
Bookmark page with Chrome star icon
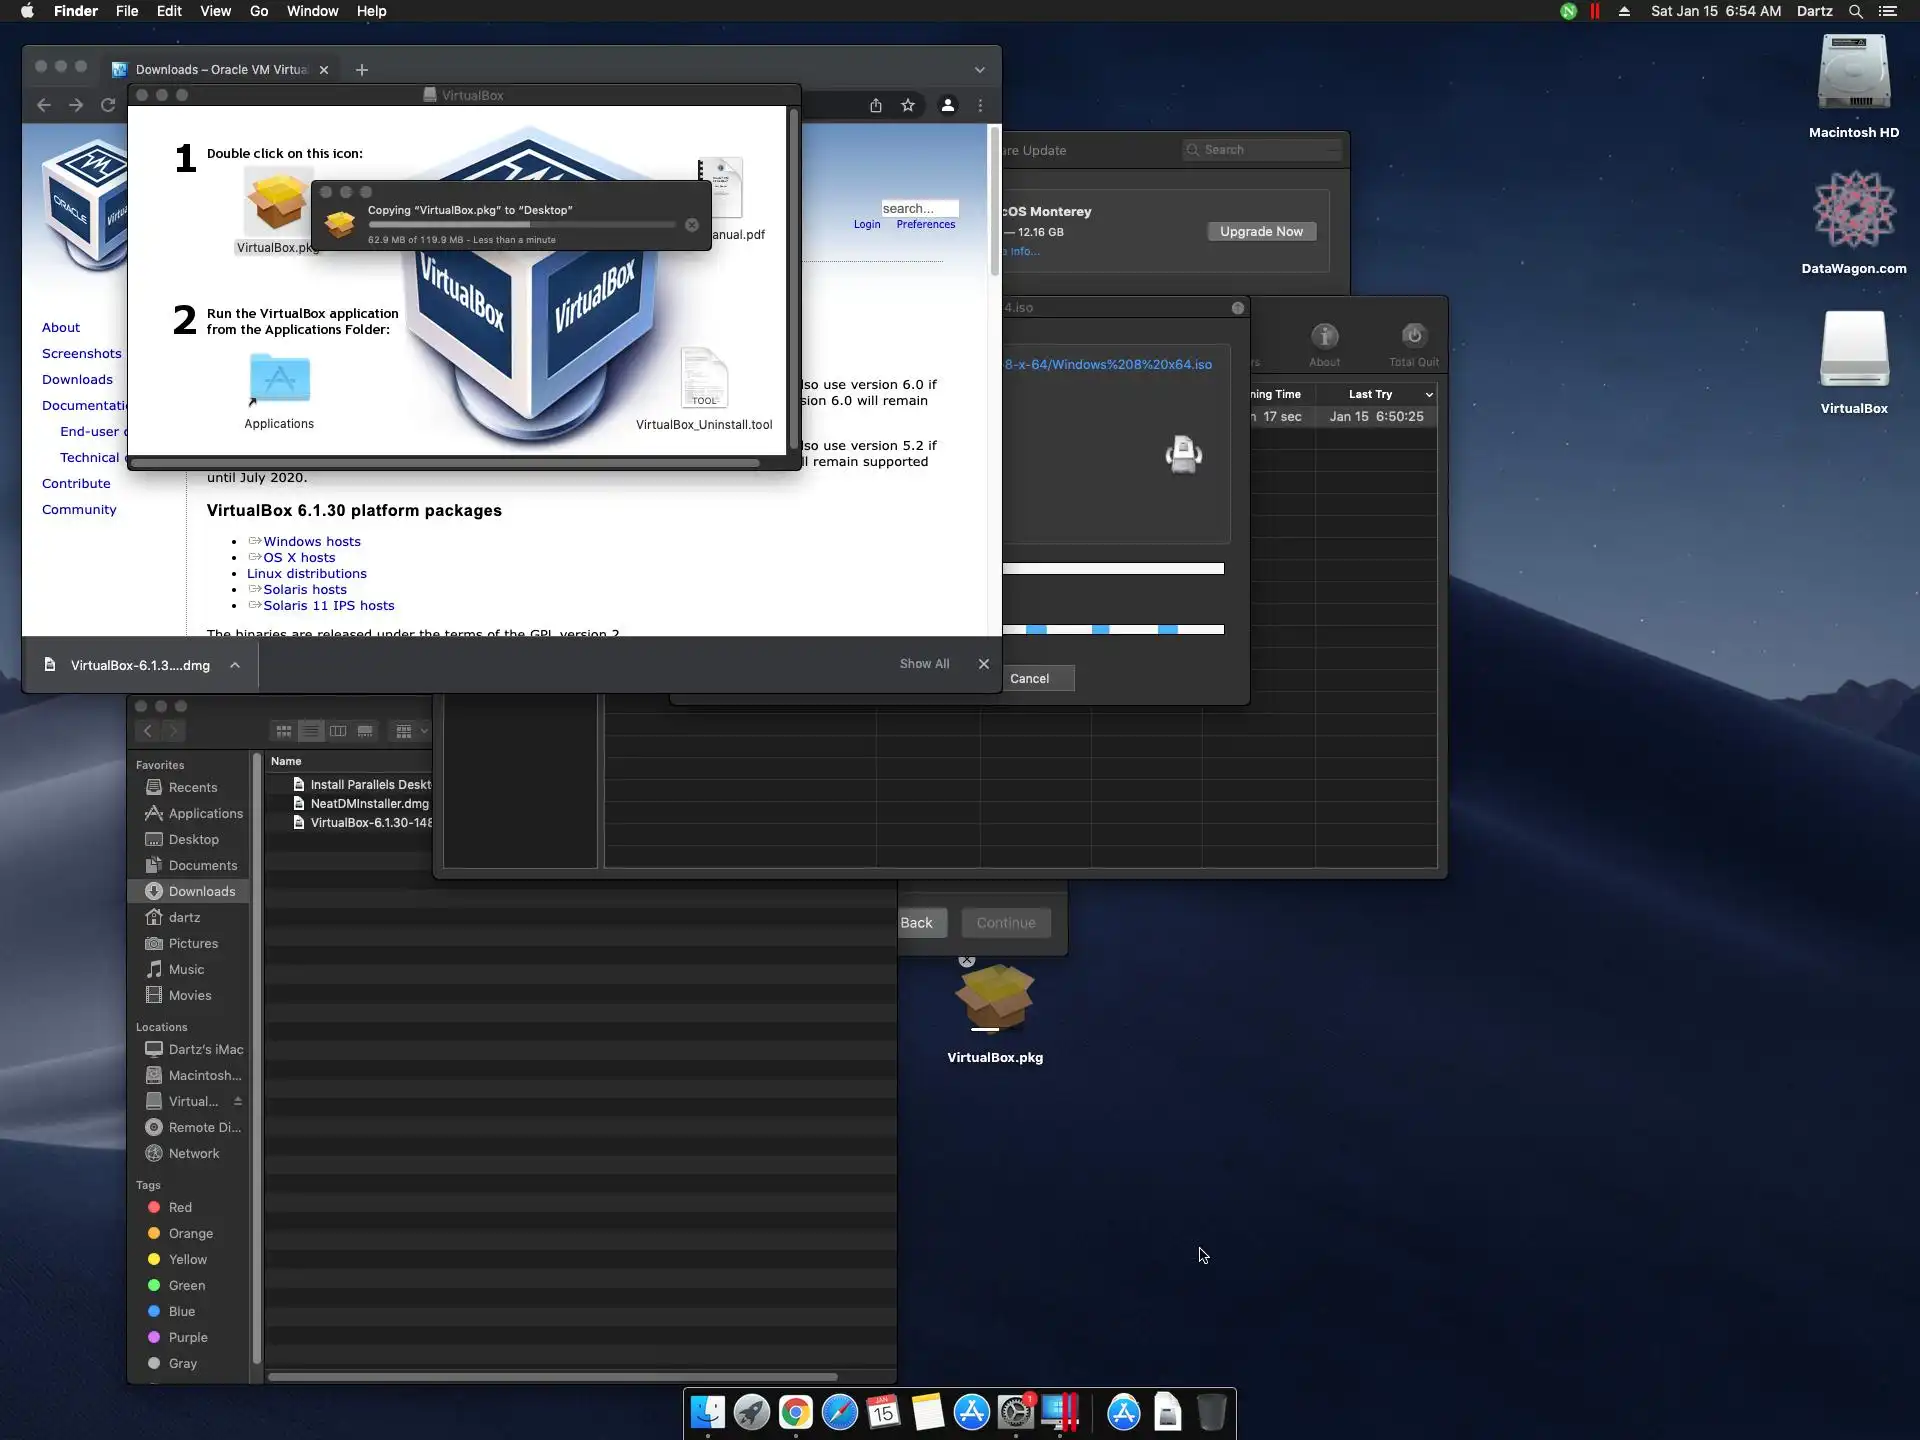[x=908, y=105]
